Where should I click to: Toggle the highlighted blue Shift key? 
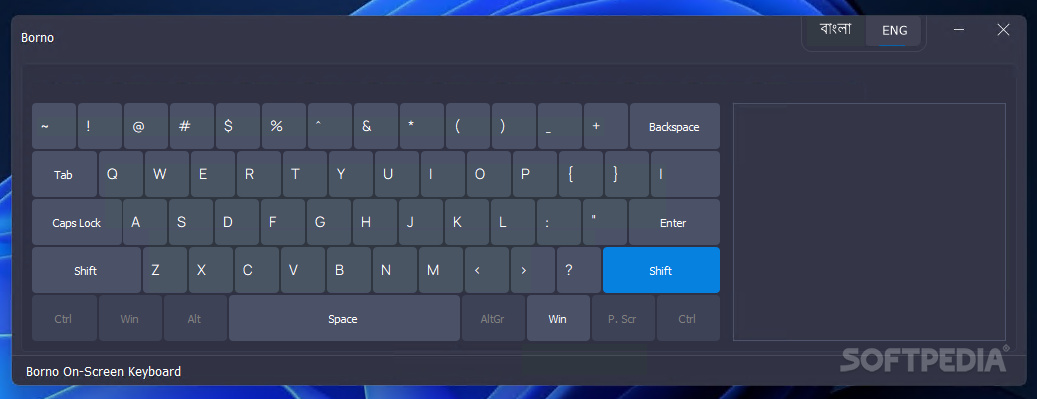point(661,270)
